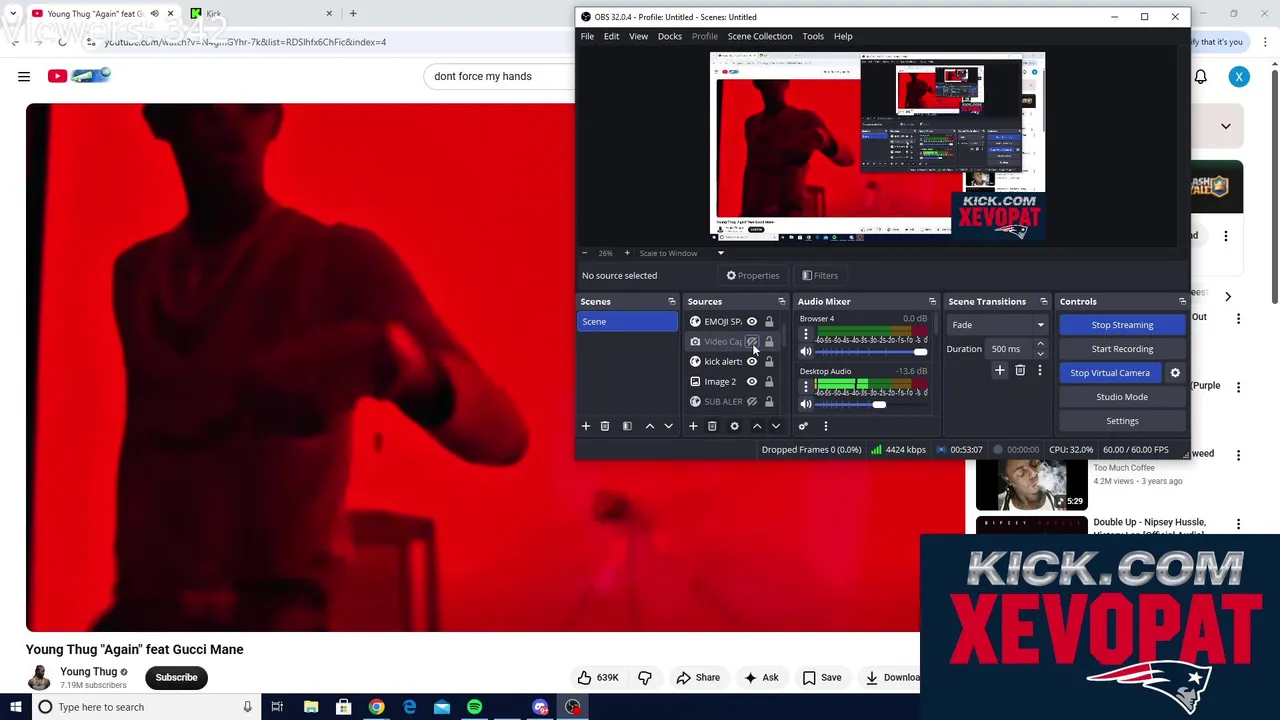Open Spotify from the taskbar

click(x=475, y=707)
